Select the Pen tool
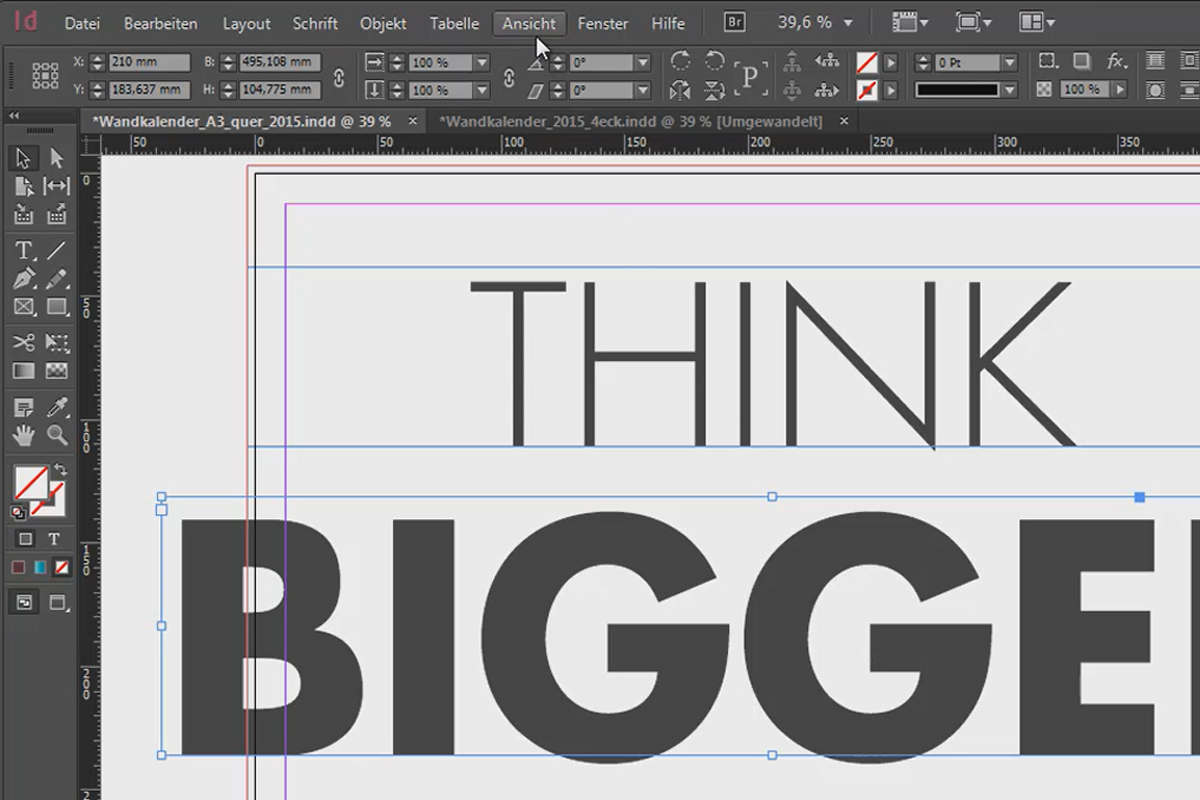The width and height of the screenshot is (1200, 800). click(x=24, y=278)
